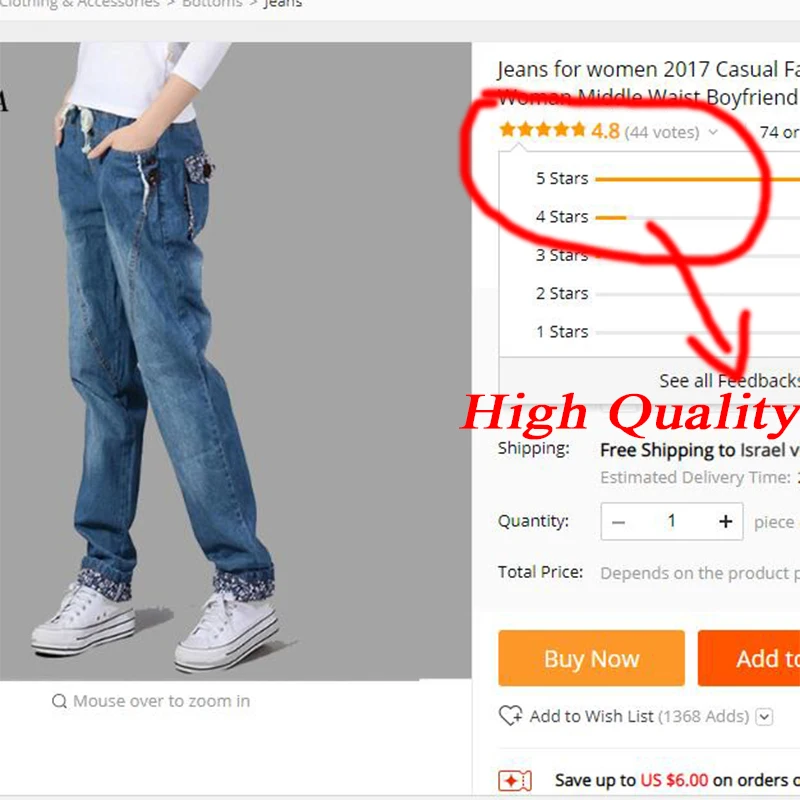Click the orange rating stars
The height and width of the screenshot is (800, 800).
(x=542, y=130)
